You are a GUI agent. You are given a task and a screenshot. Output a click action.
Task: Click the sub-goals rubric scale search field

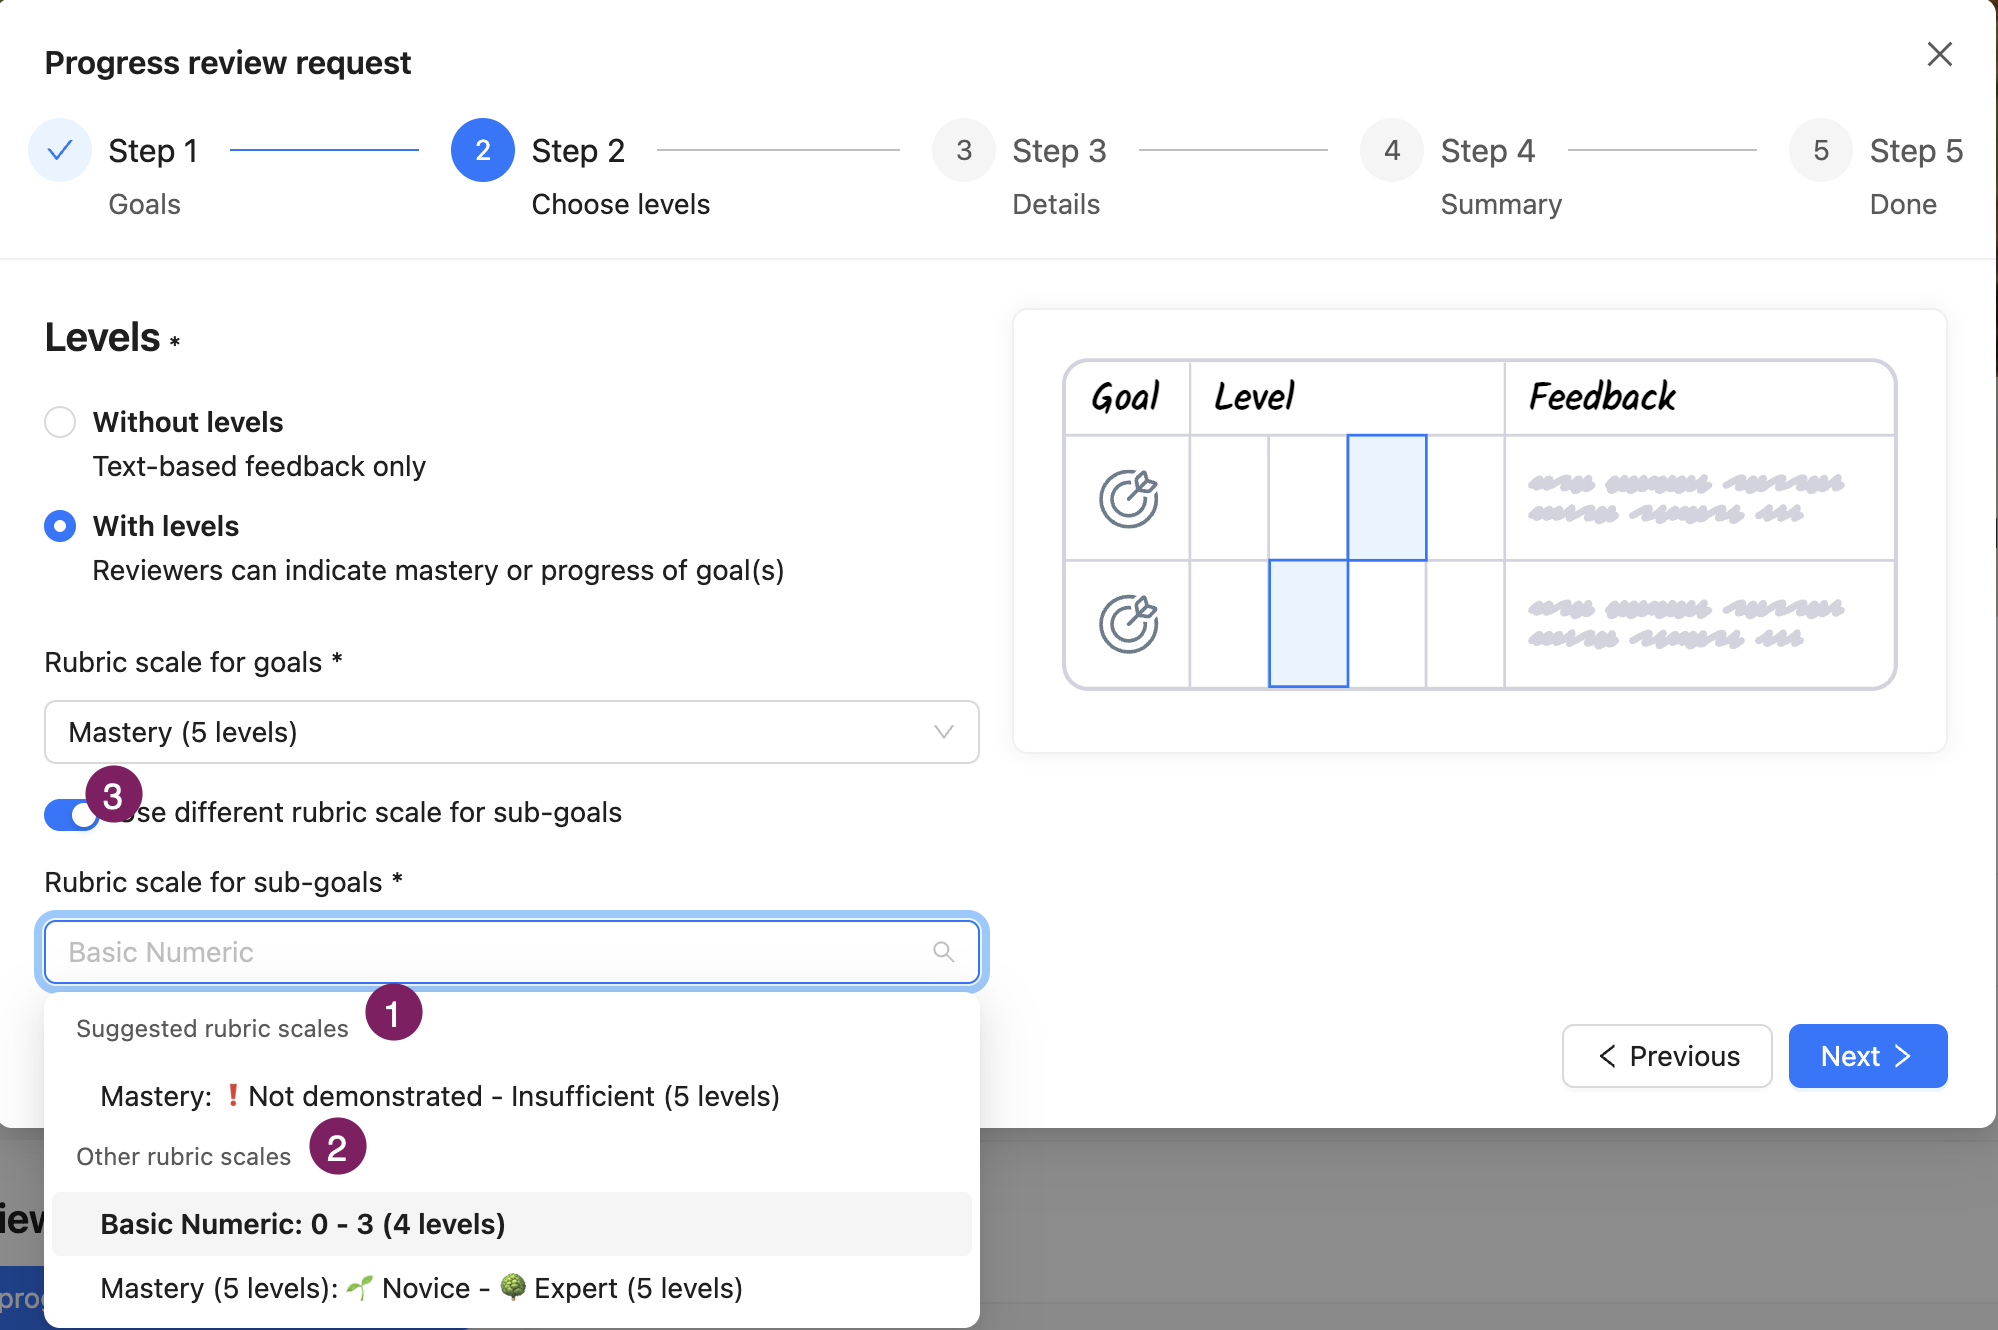coord(512,952)
